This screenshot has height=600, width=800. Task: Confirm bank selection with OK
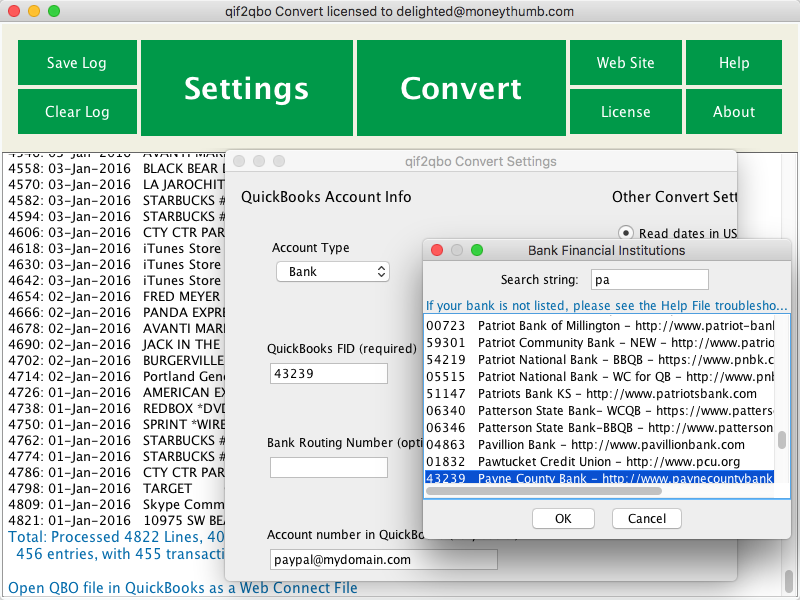(x=563, y=518)
